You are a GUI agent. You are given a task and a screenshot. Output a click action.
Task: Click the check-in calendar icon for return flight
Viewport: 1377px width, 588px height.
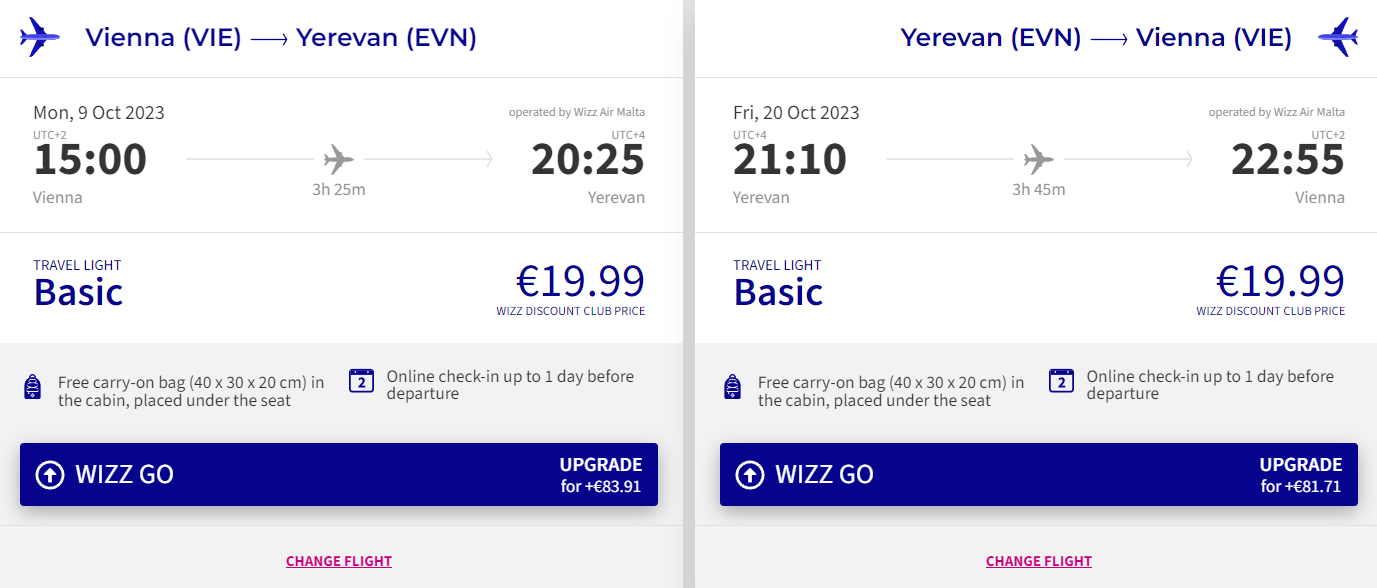click(1061, 381)
